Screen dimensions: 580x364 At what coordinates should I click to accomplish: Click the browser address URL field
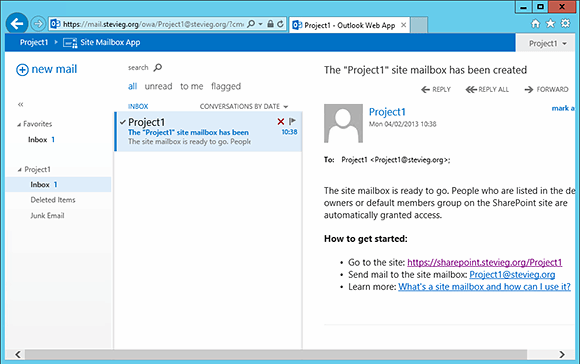coord(153,24)
